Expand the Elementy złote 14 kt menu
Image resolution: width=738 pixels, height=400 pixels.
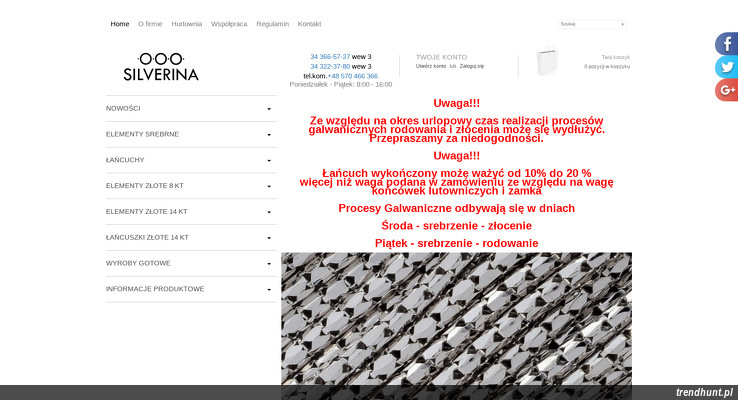click(190, 212)
